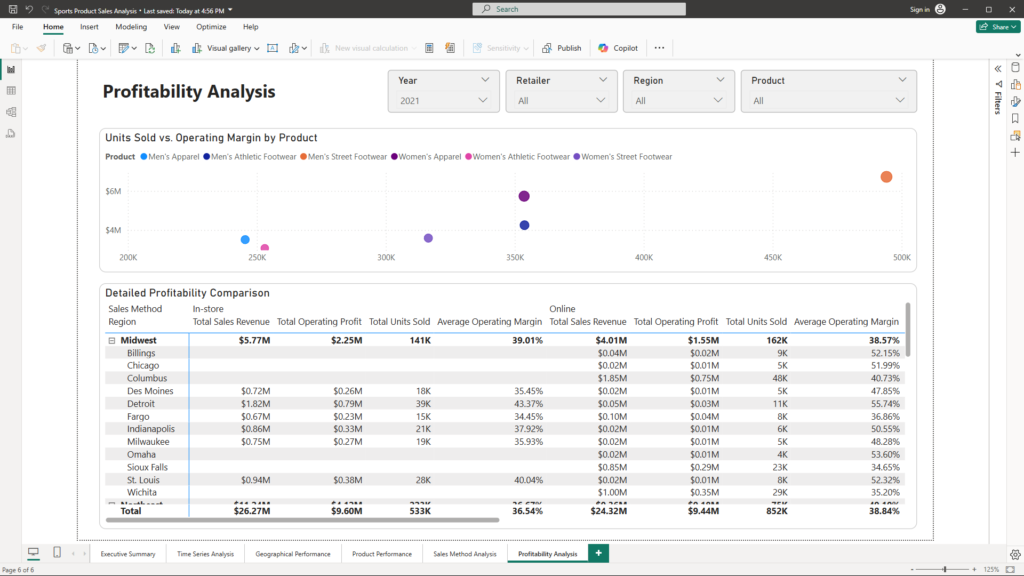Open the Year slicer dropdown showing 2021
This screenshot has width=1024, height=576.
[x=444, y=101]
